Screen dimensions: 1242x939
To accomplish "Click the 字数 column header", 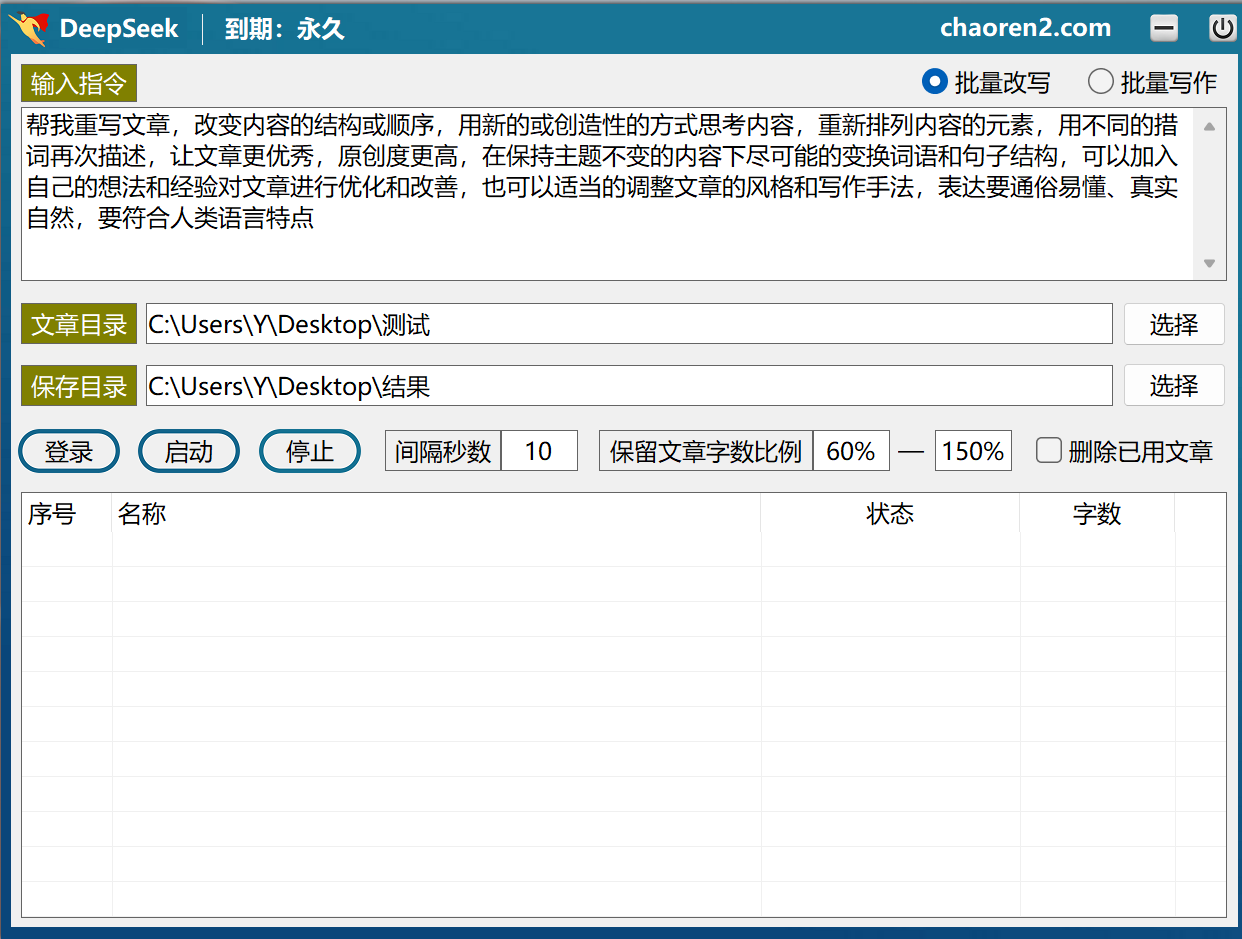I will (1097, 514).
